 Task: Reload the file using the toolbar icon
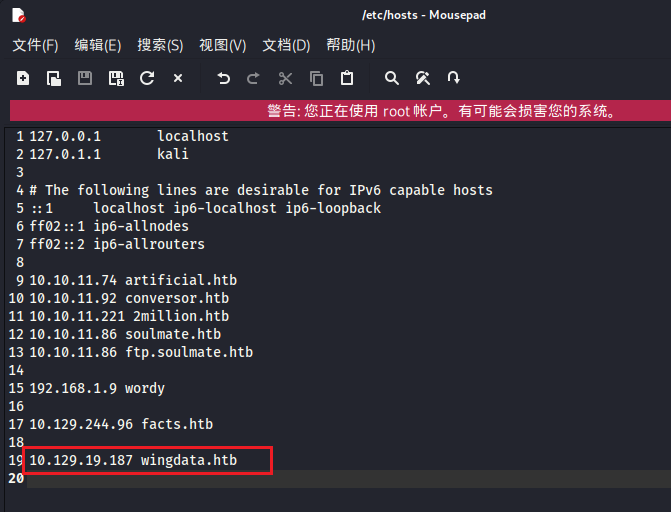[147, 78]
